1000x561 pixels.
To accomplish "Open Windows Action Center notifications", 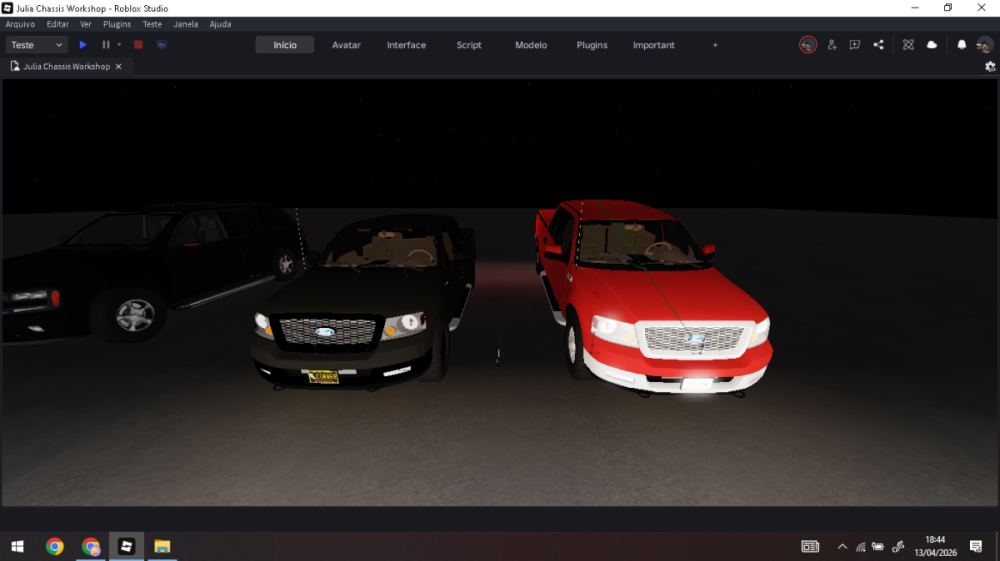I will coord(976,546).
